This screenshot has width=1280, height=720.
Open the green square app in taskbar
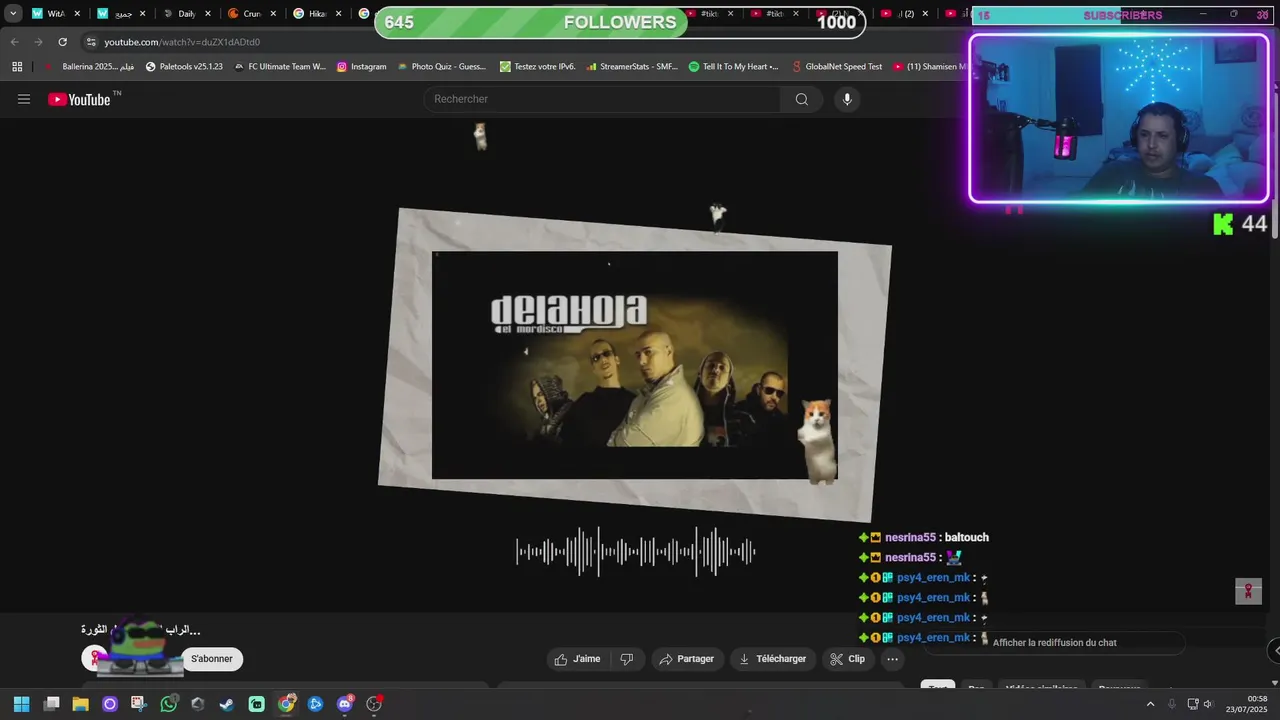pos(257,704)
